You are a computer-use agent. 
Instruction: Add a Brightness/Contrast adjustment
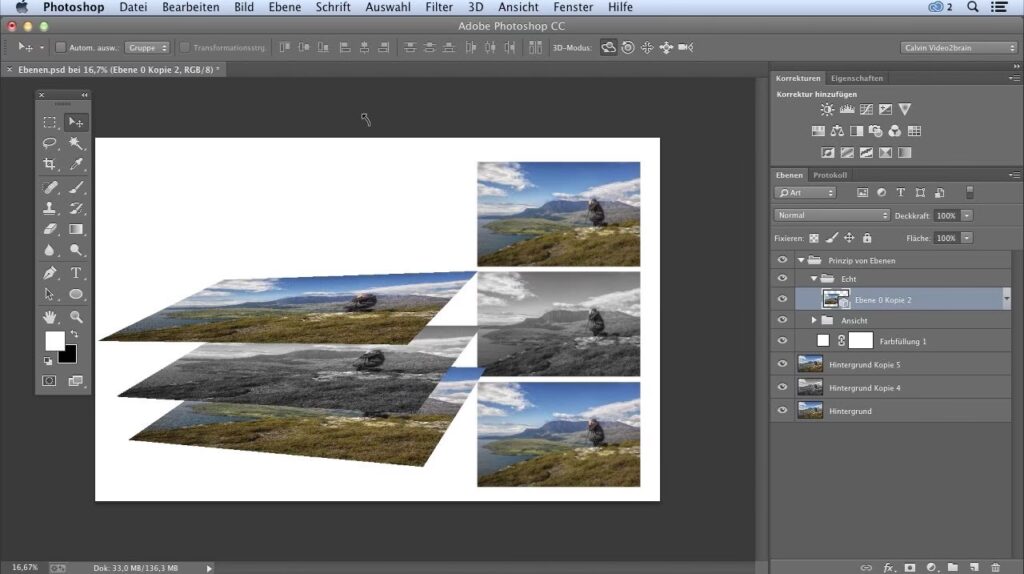pyautogui.click(x=827, y=109)
